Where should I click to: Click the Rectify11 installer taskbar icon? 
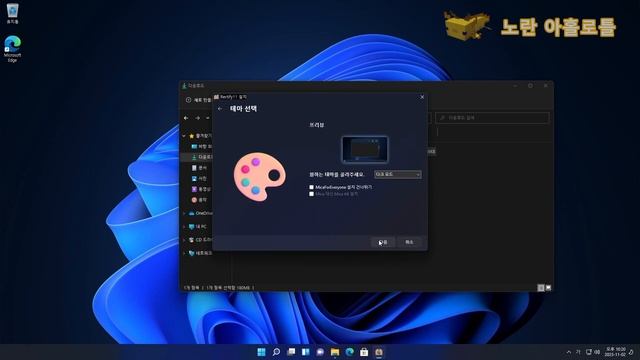(x=379, y=352)
